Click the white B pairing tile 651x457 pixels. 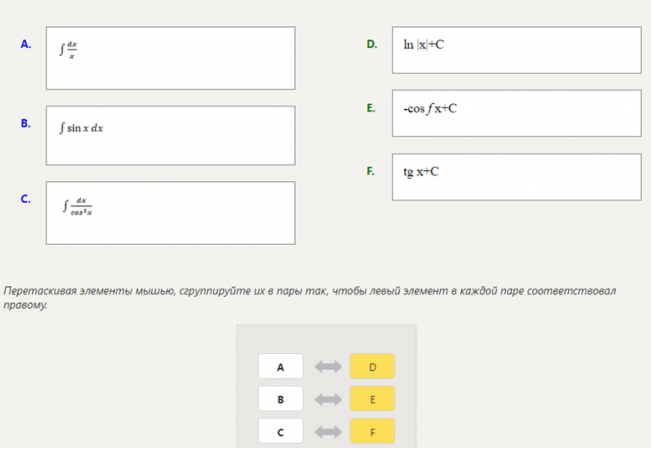[x=281, y=399]
